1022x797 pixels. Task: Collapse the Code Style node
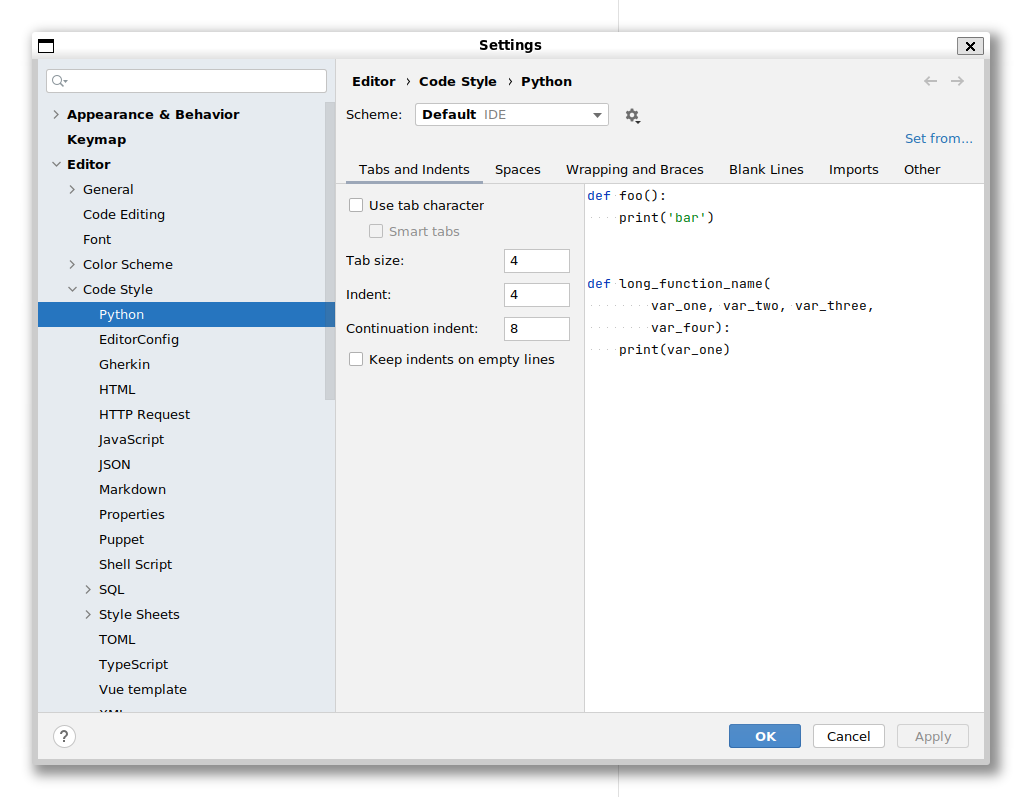tap(72, 289)
